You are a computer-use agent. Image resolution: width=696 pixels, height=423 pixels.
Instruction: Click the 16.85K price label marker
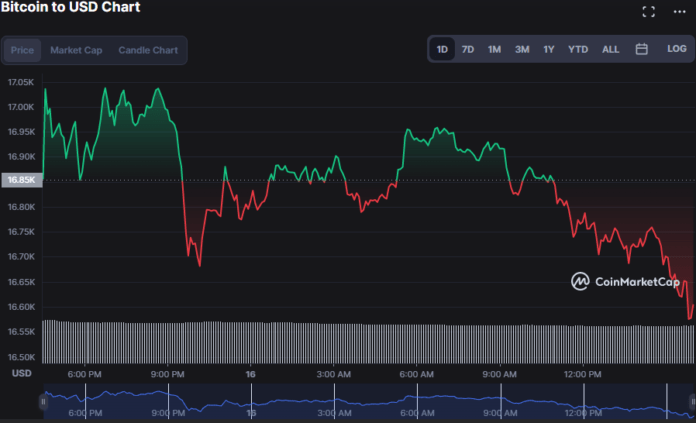[21, 180]
